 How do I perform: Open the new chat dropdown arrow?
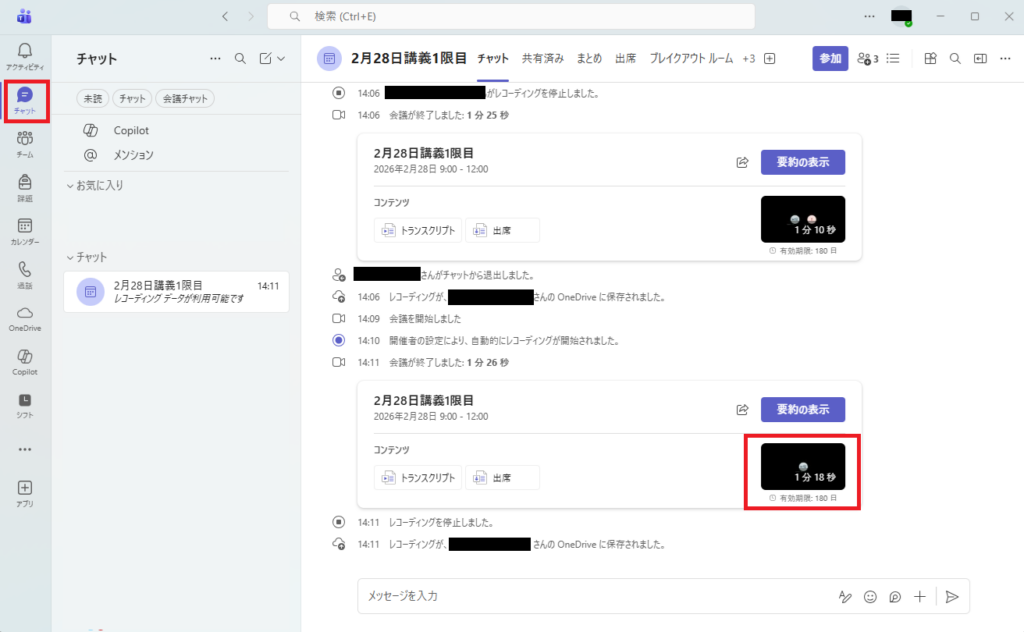(281, 59)
